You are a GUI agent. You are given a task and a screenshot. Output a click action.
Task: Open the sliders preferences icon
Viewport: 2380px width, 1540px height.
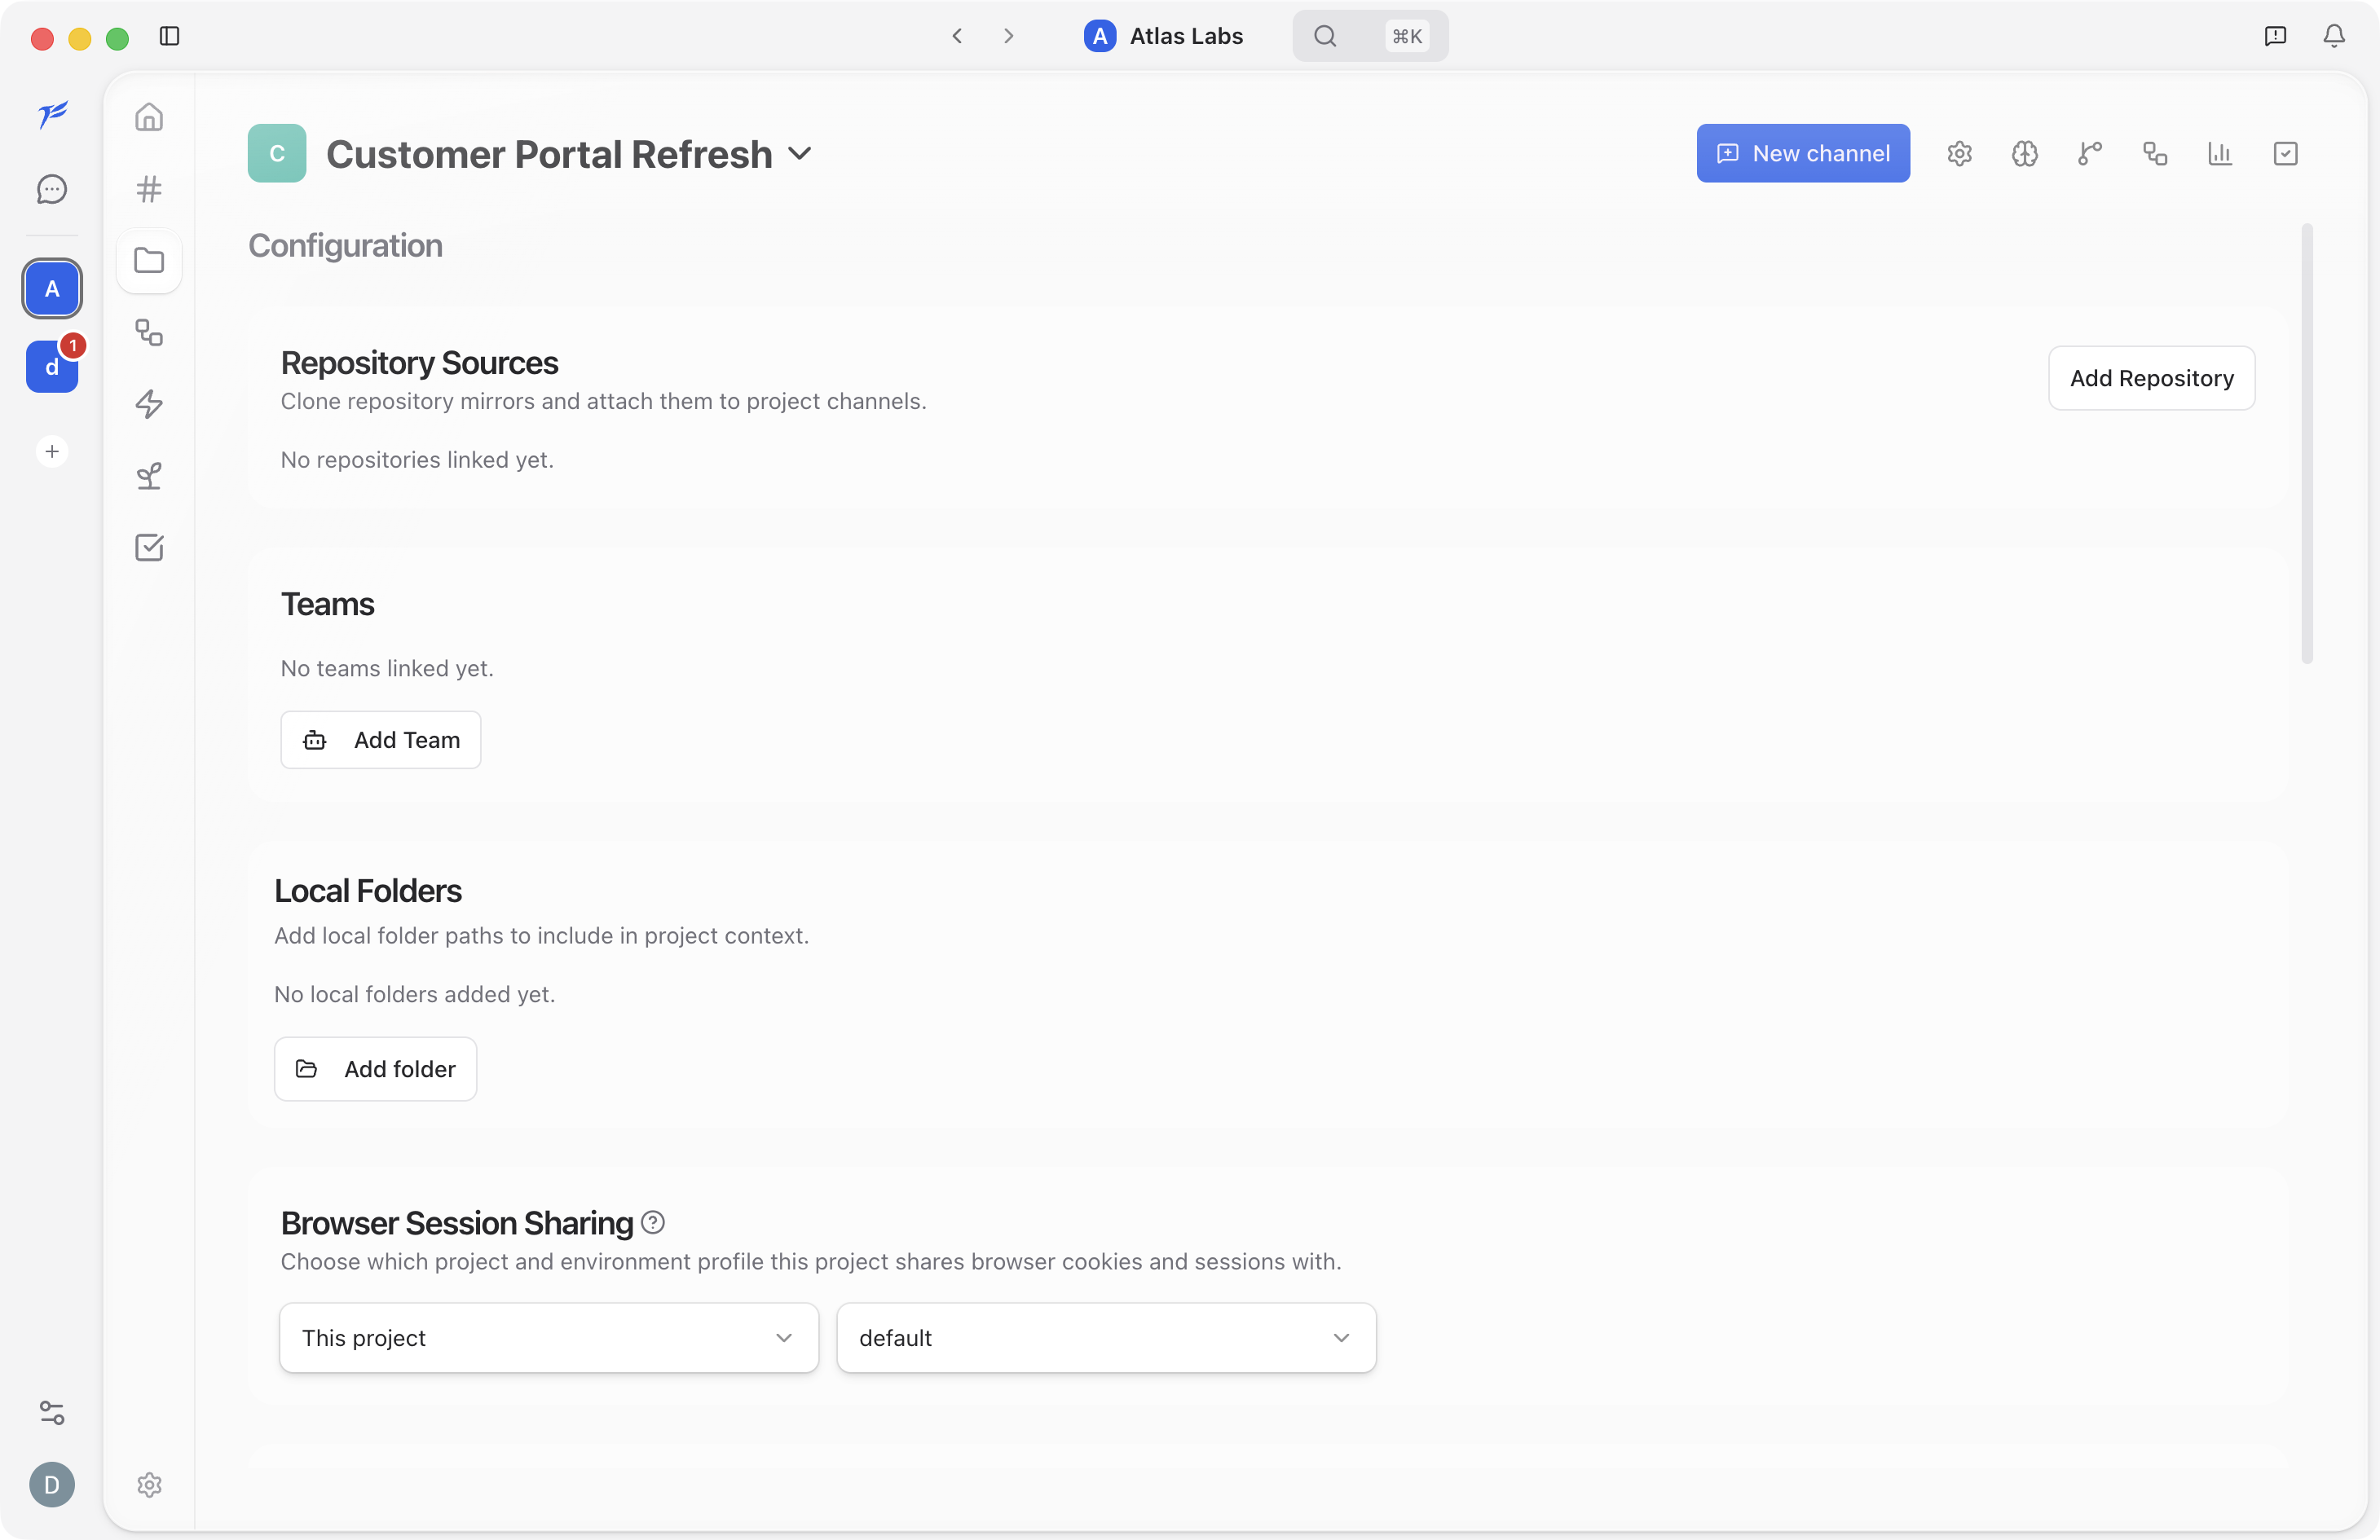pos(52,1412)
